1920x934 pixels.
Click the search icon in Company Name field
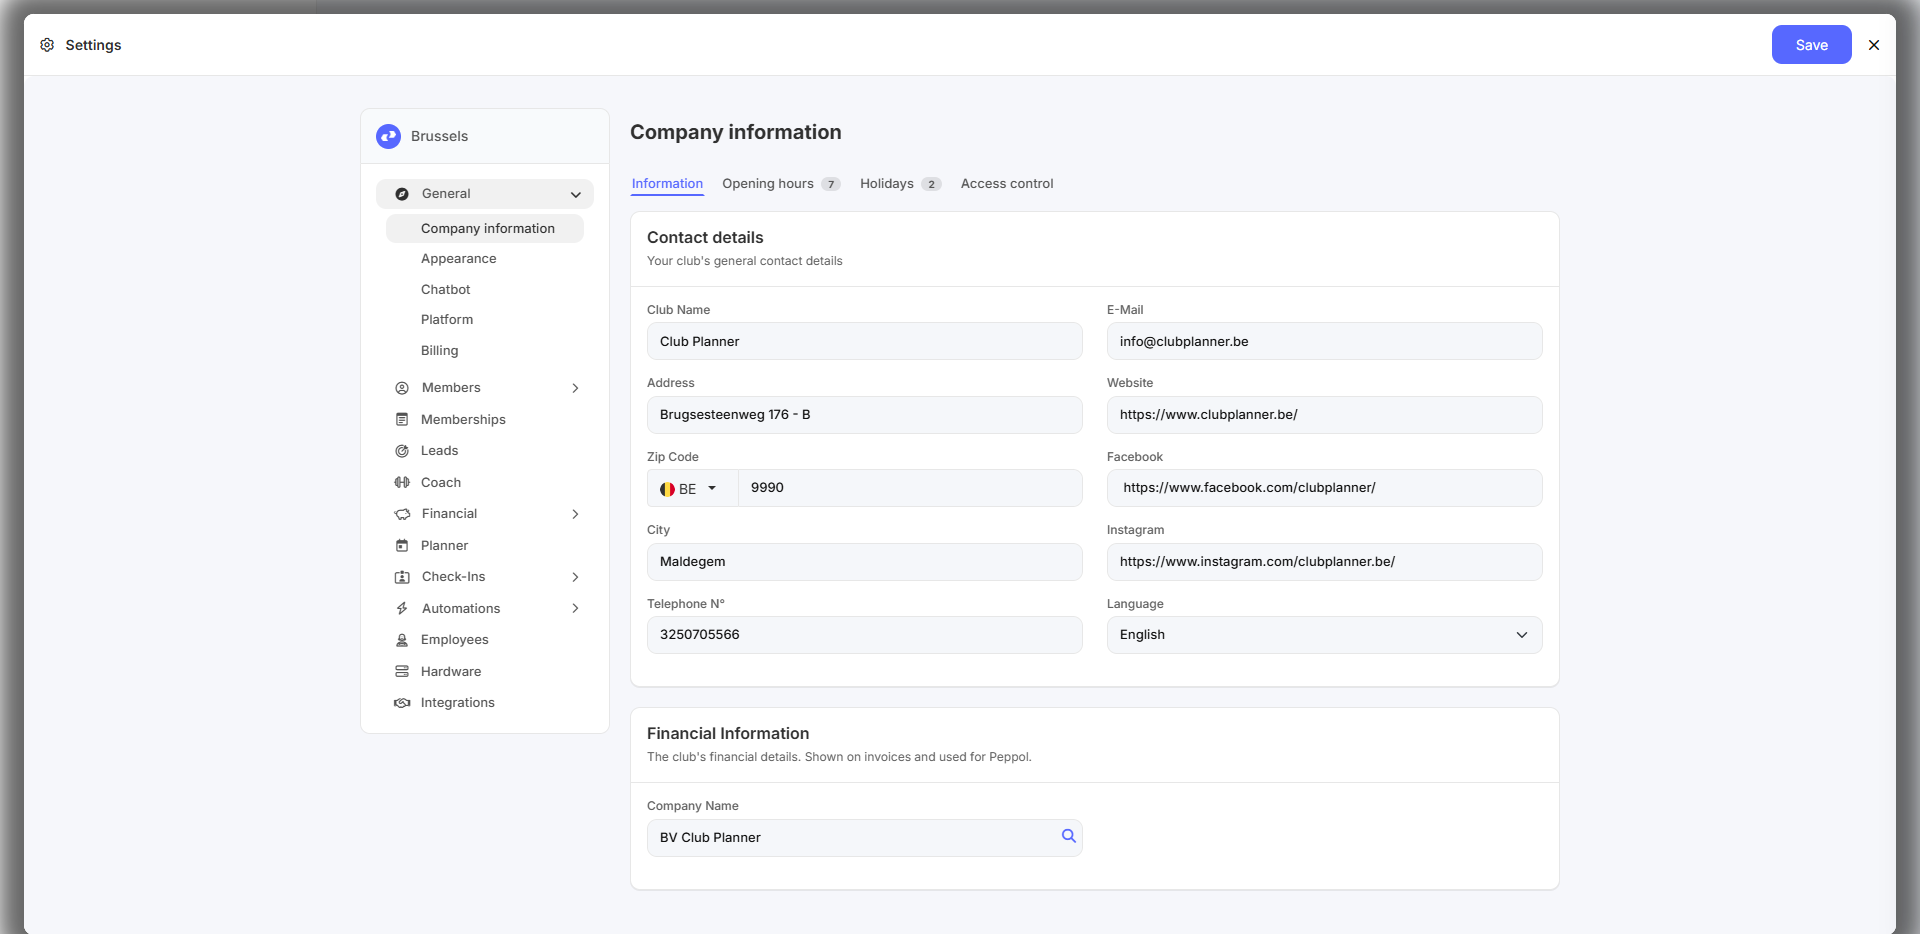(1069, 836)
